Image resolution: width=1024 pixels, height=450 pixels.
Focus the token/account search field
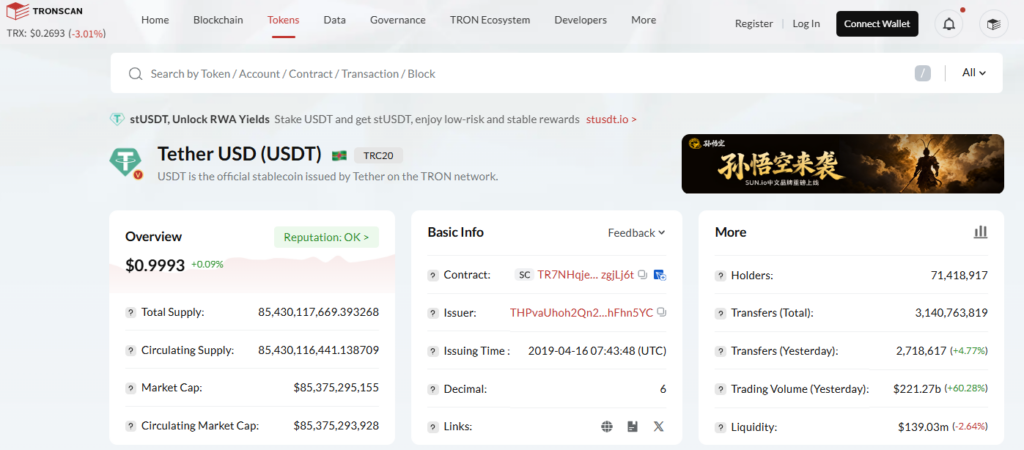tap(500, 73)
